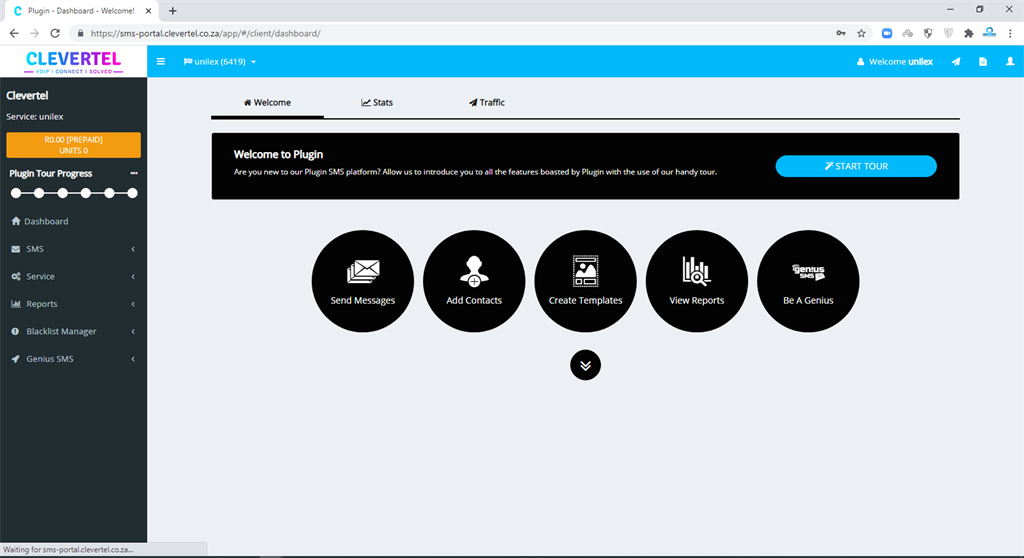Screen dimensions: 1024x558
Task: Open the Chrome three-dot menu
Action: pyautogui.click(x=1010, y=33)
